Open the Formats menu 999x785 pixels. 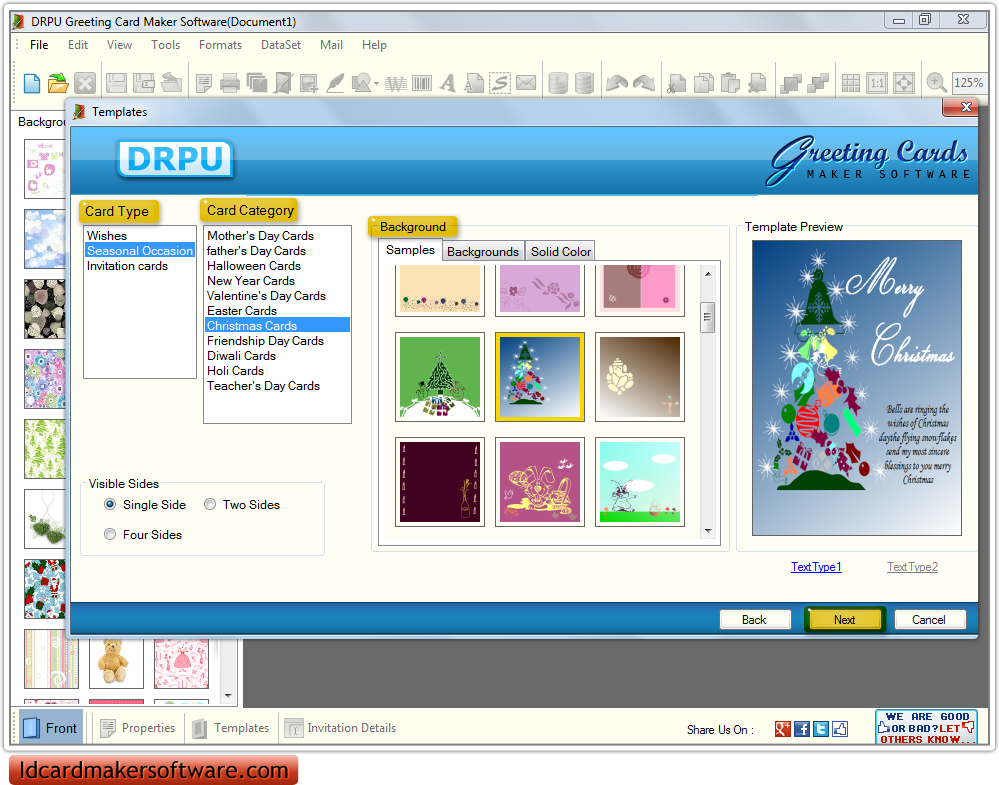219,45
